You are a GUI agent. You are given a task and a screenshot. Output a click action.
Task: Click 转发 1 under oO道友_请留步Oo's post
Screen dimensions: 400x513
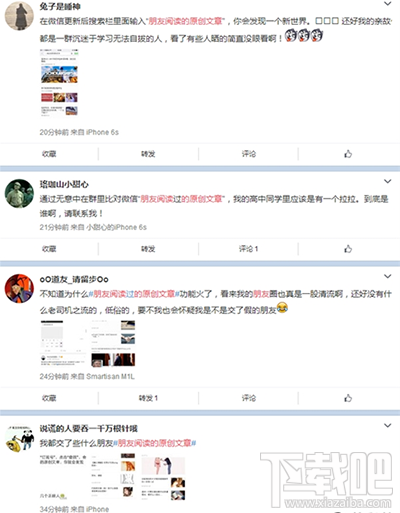148,398
